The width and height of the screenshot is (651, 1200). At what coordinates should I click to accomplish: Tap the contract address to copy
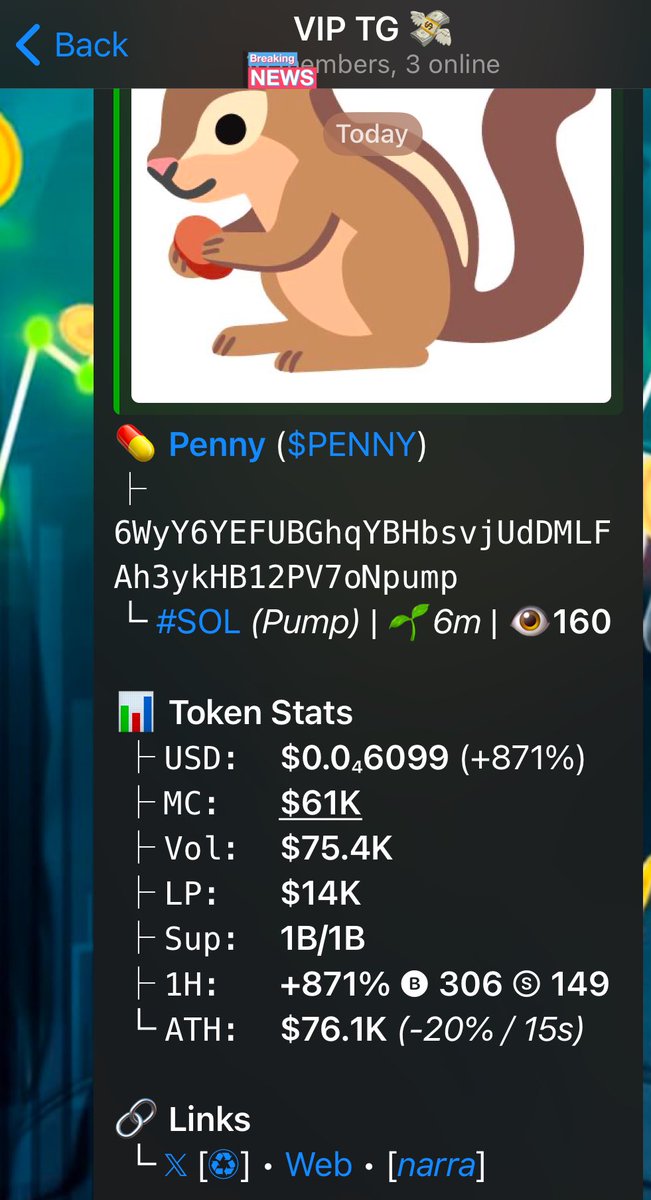point(362,555)
